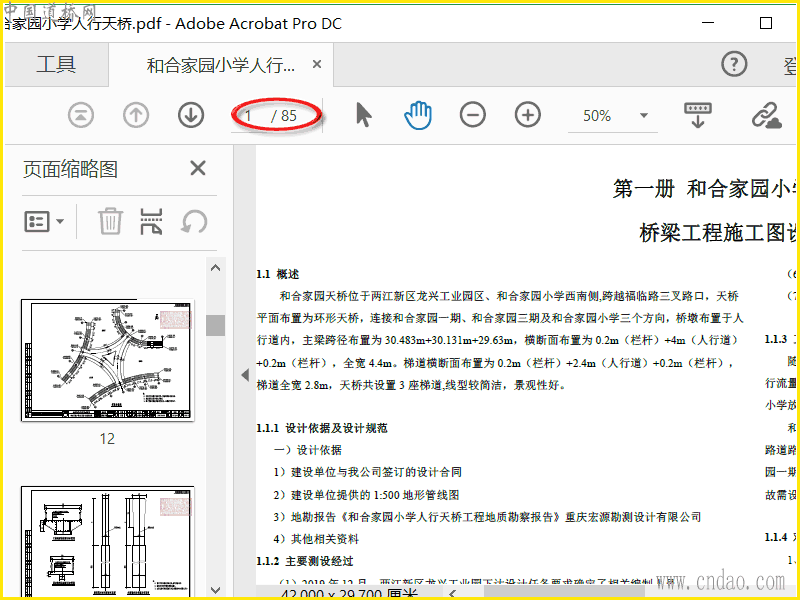800x600 pixels.
Task: Delete selected pages trash icon
Action: (110, 221)
